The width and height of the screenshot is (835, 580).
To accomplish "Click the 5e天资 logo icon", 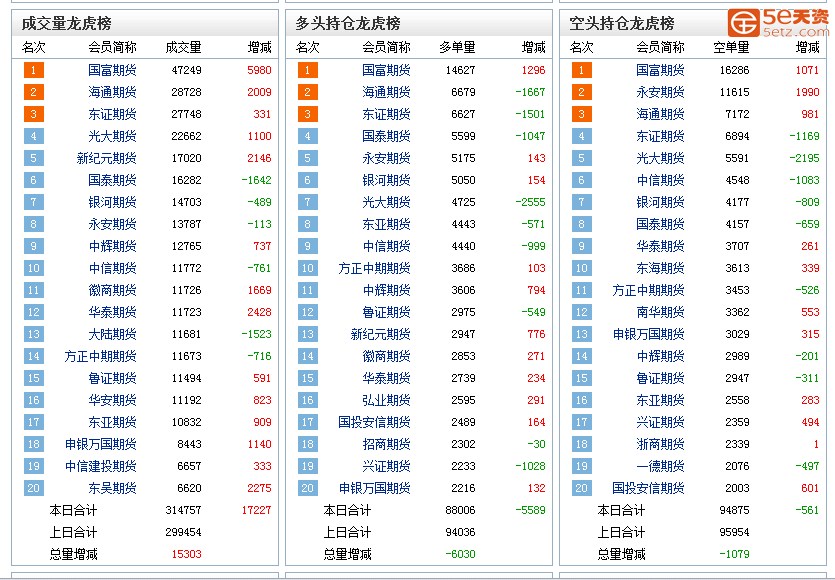I will pyautogui.click(x=744, y=23).
